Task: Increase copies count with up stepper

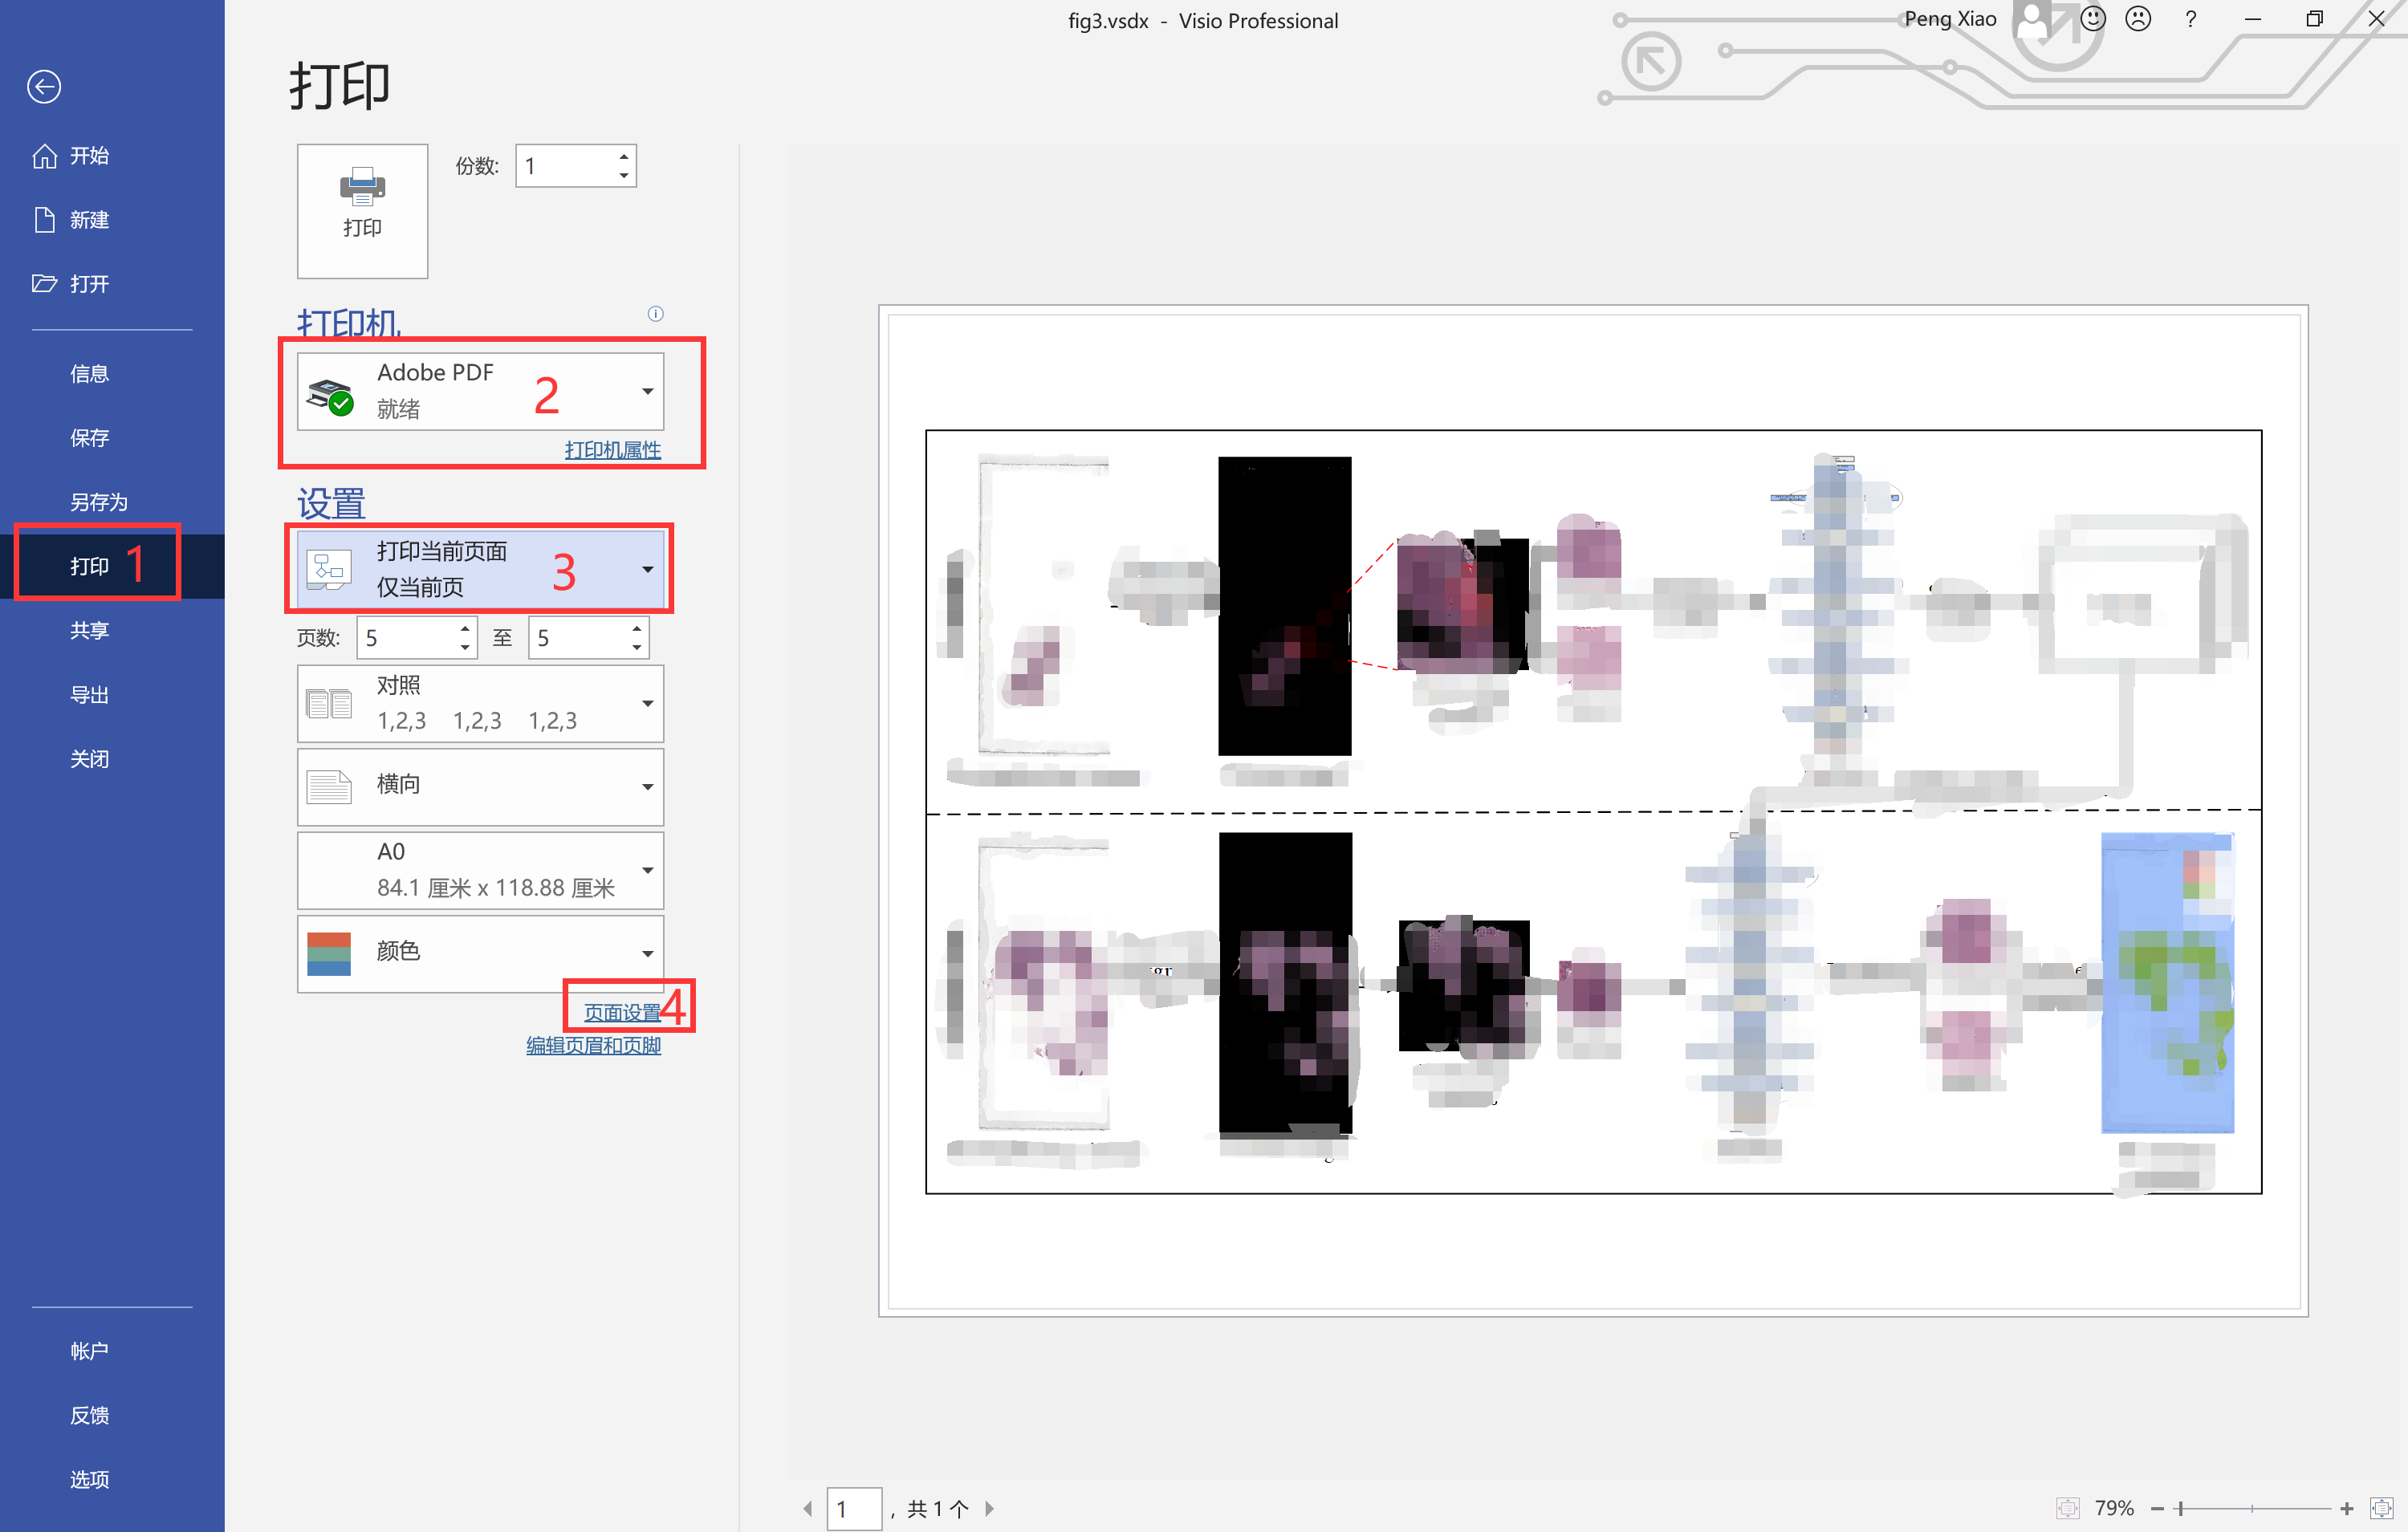Action: pyautogui.click(x=623, y=157)
